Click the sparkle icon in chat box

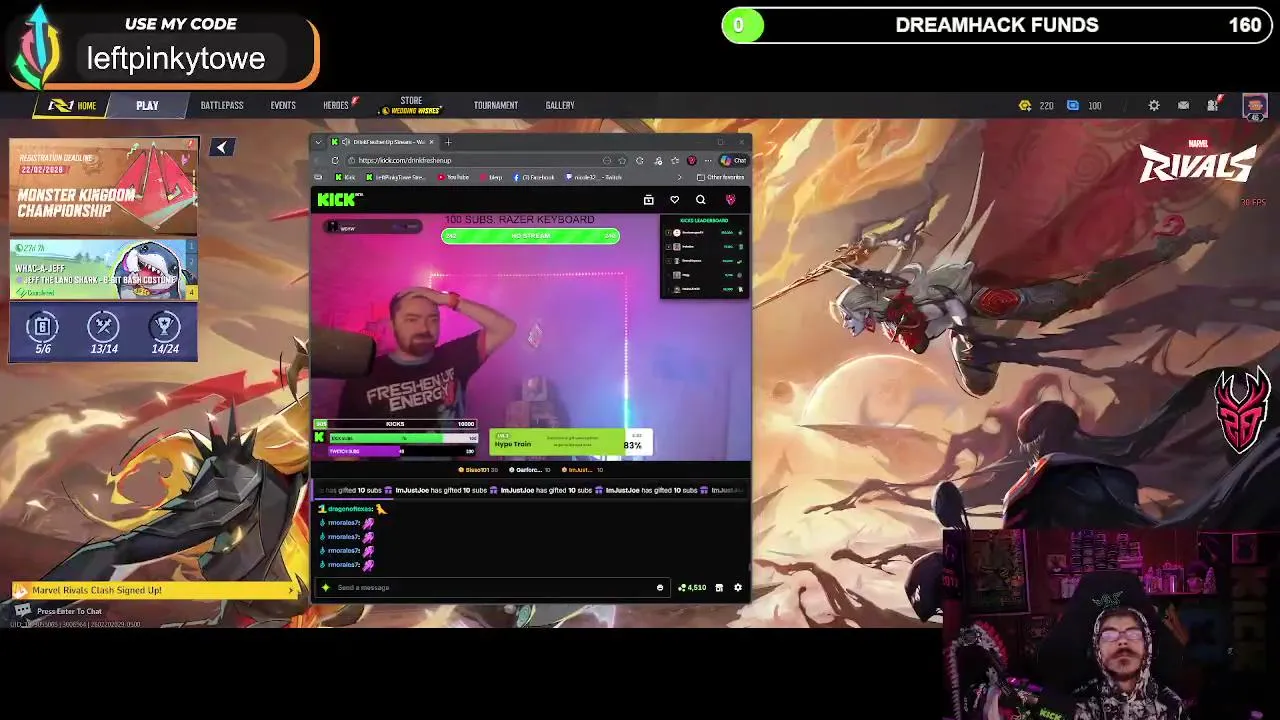click(326, 587)
